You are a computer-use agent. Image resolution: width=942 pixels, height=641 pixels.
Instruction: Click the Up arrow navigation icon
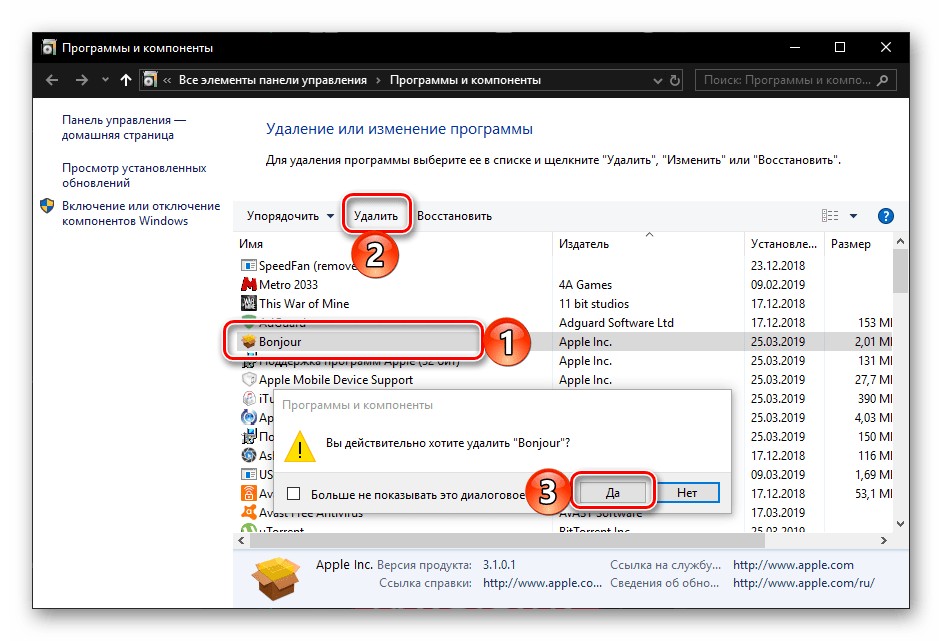click(126, 80)
